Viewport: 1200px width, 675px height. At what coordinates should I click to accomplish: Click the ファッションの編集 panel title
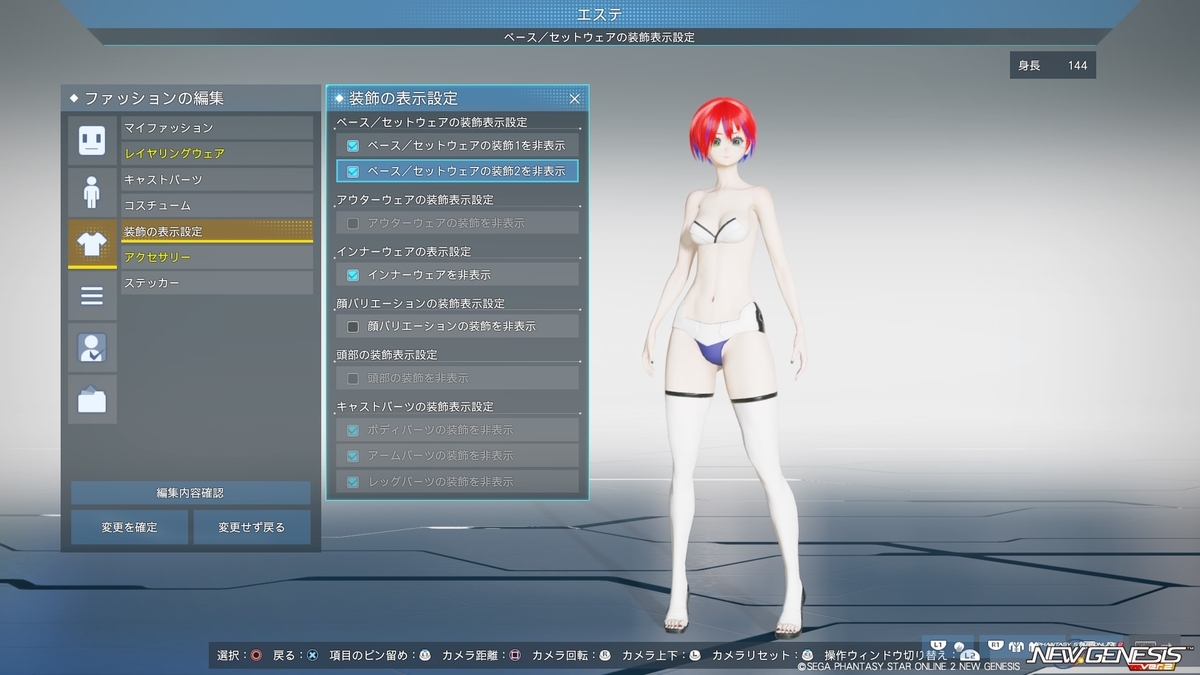(x=154, y=98)
